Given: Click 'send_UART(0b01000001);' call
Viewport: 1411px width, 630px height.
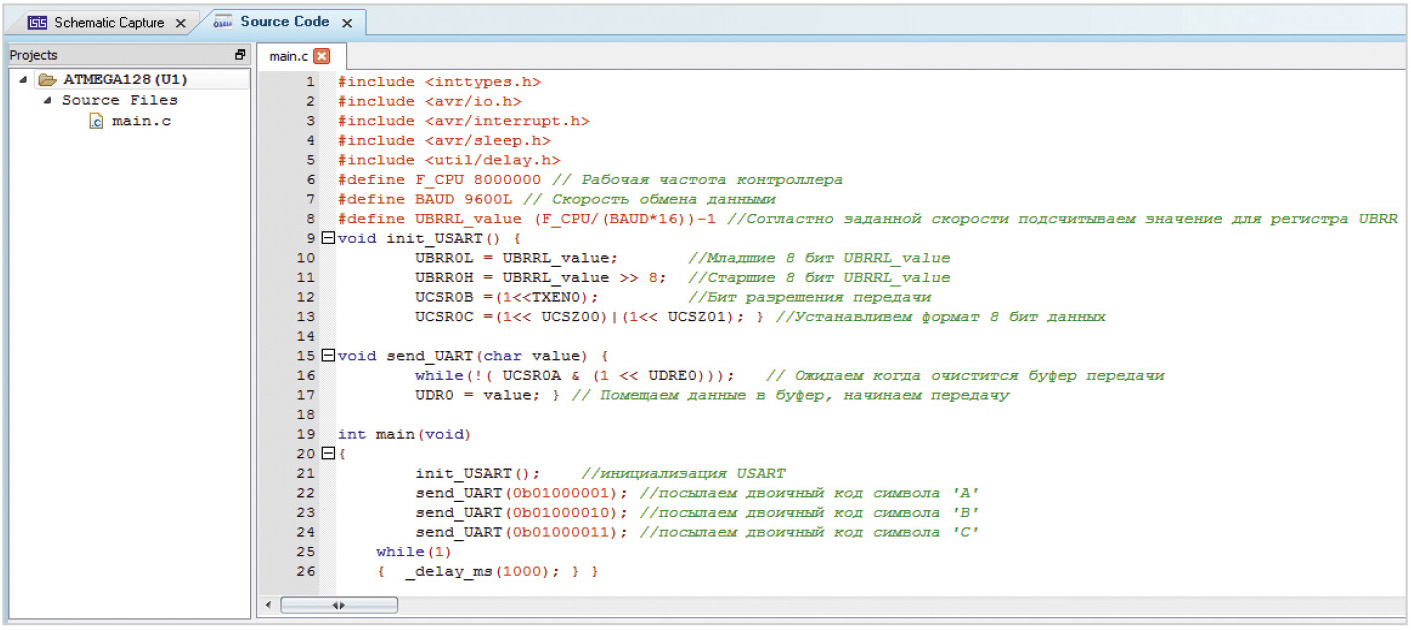Looking at the screenshot, I should click(521, 493).
